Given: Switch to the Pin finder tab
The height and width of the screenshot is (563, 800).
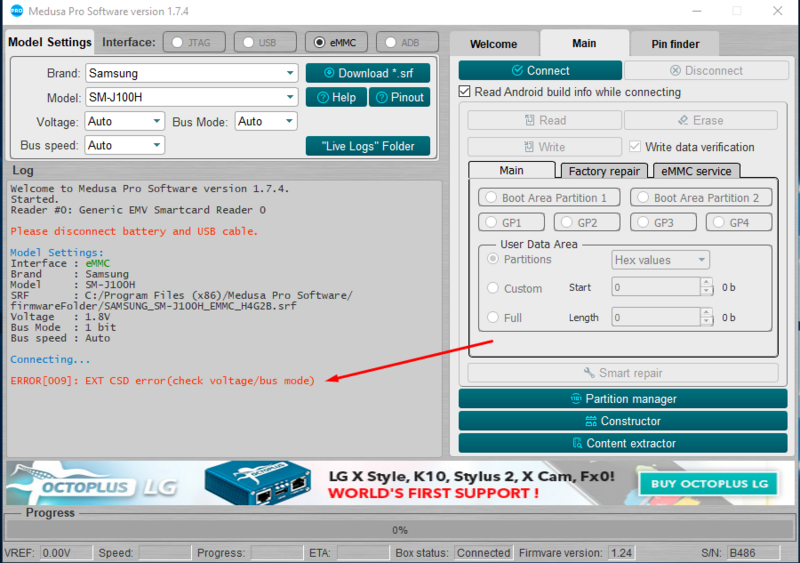Looking at the screenshot, I should (675, 44).
